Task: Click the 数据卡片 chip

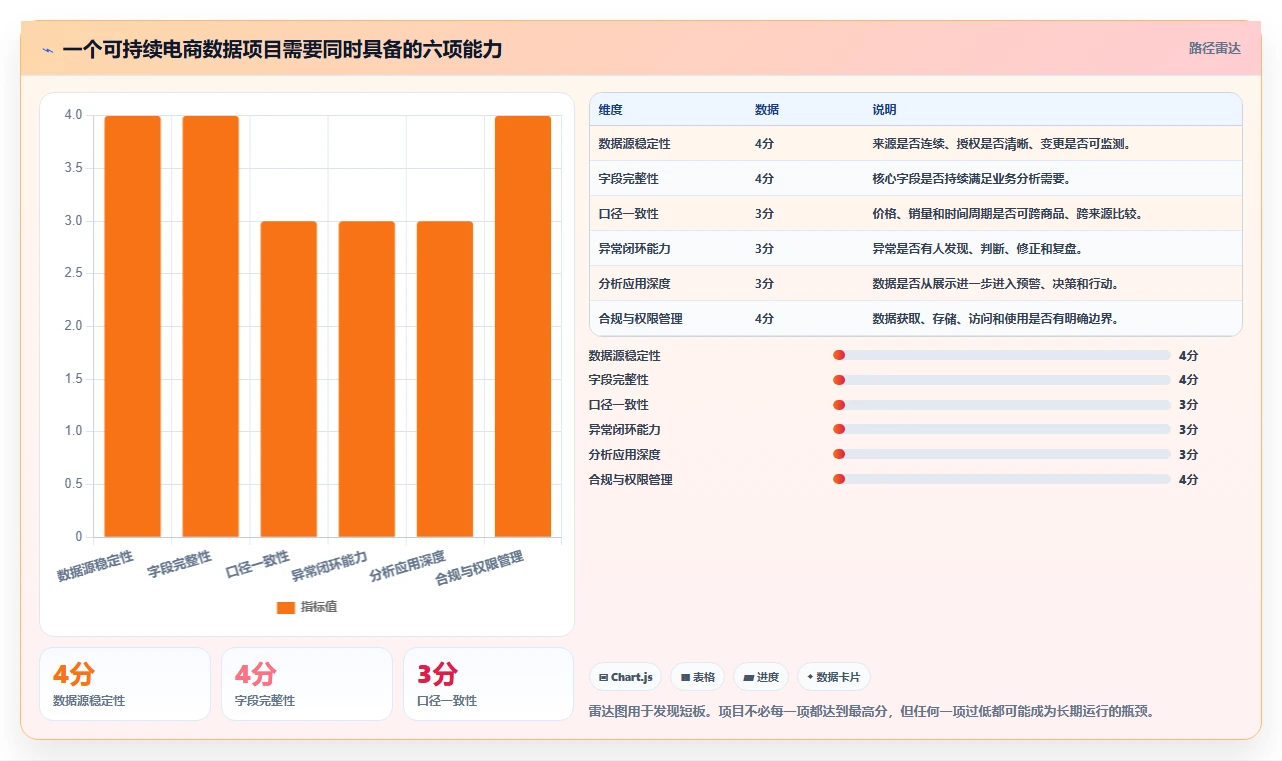Action: click(x=833, y=677)
